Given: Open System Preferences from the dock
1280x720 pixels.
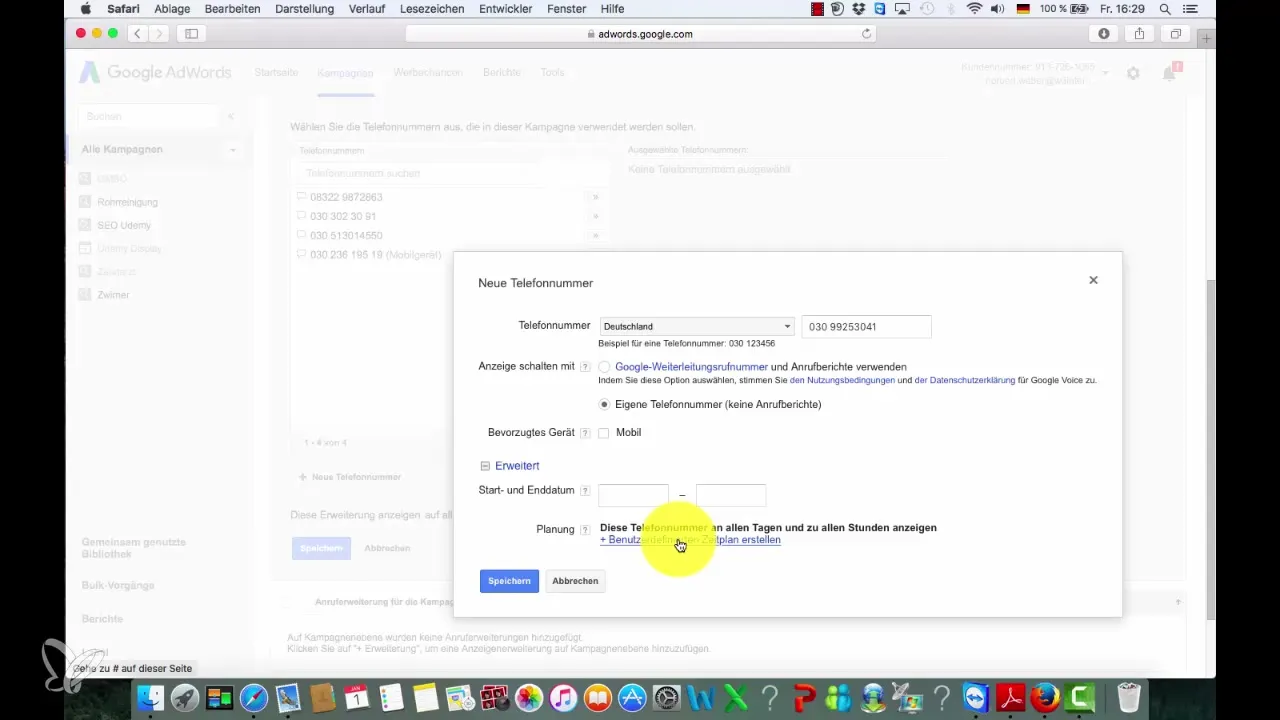Looking at the screenshot, I should 666,697.
